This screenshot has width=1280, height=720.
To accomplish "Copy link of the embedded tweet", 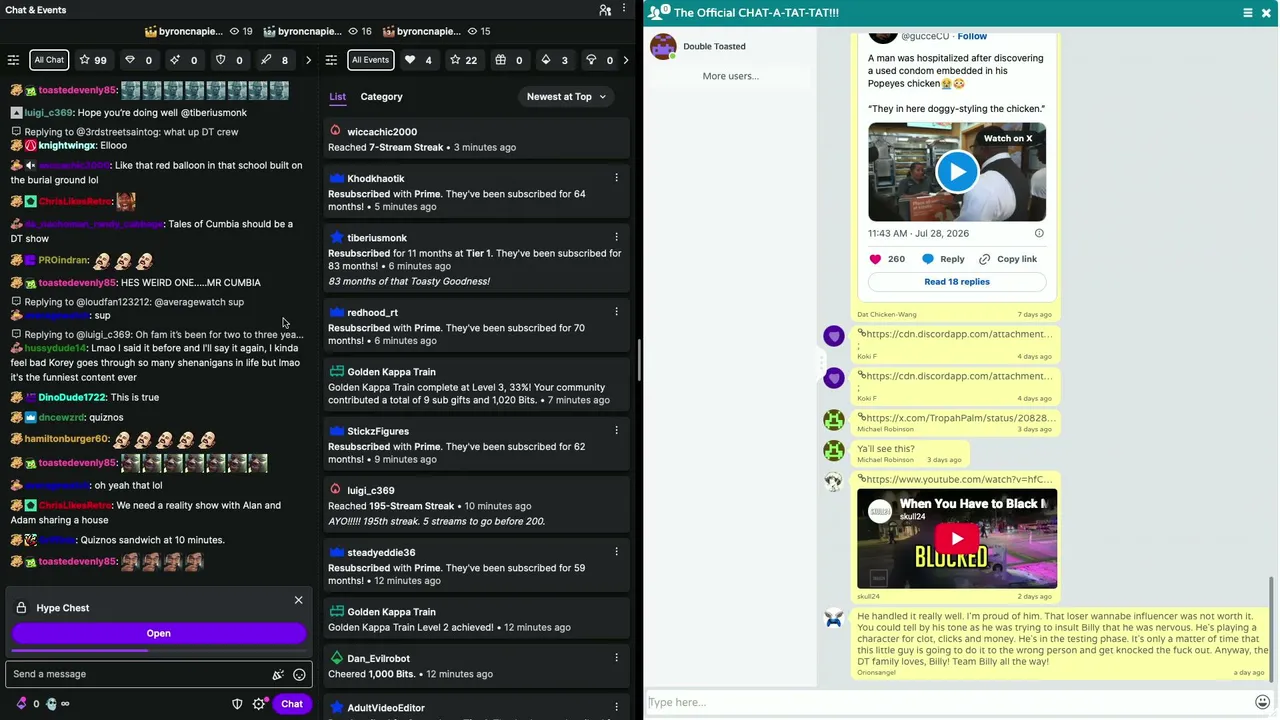I will point(1008,259).
